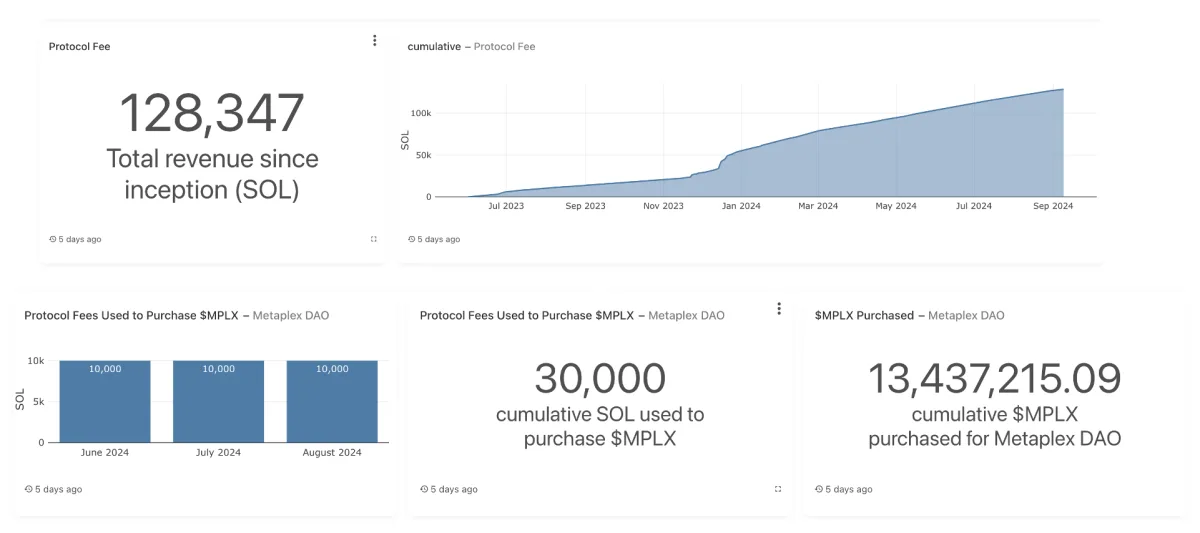Viewport: 1200px width, 533px height.
Task: Click the 'cumulative' chart title text
Action: click(434, 47)
